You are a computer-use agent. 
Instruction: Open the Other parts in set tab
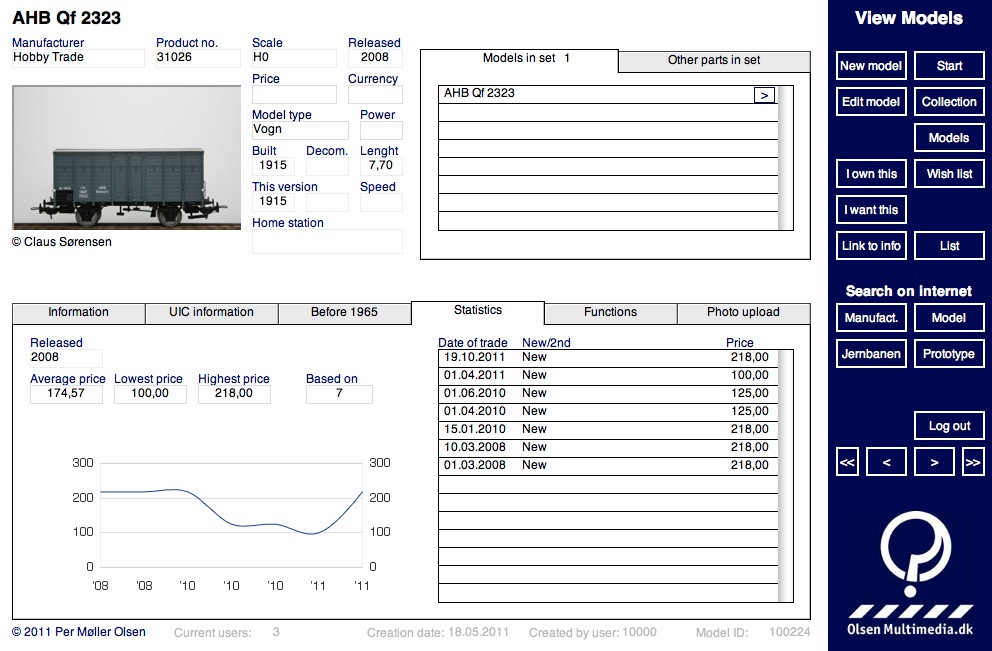714,61
